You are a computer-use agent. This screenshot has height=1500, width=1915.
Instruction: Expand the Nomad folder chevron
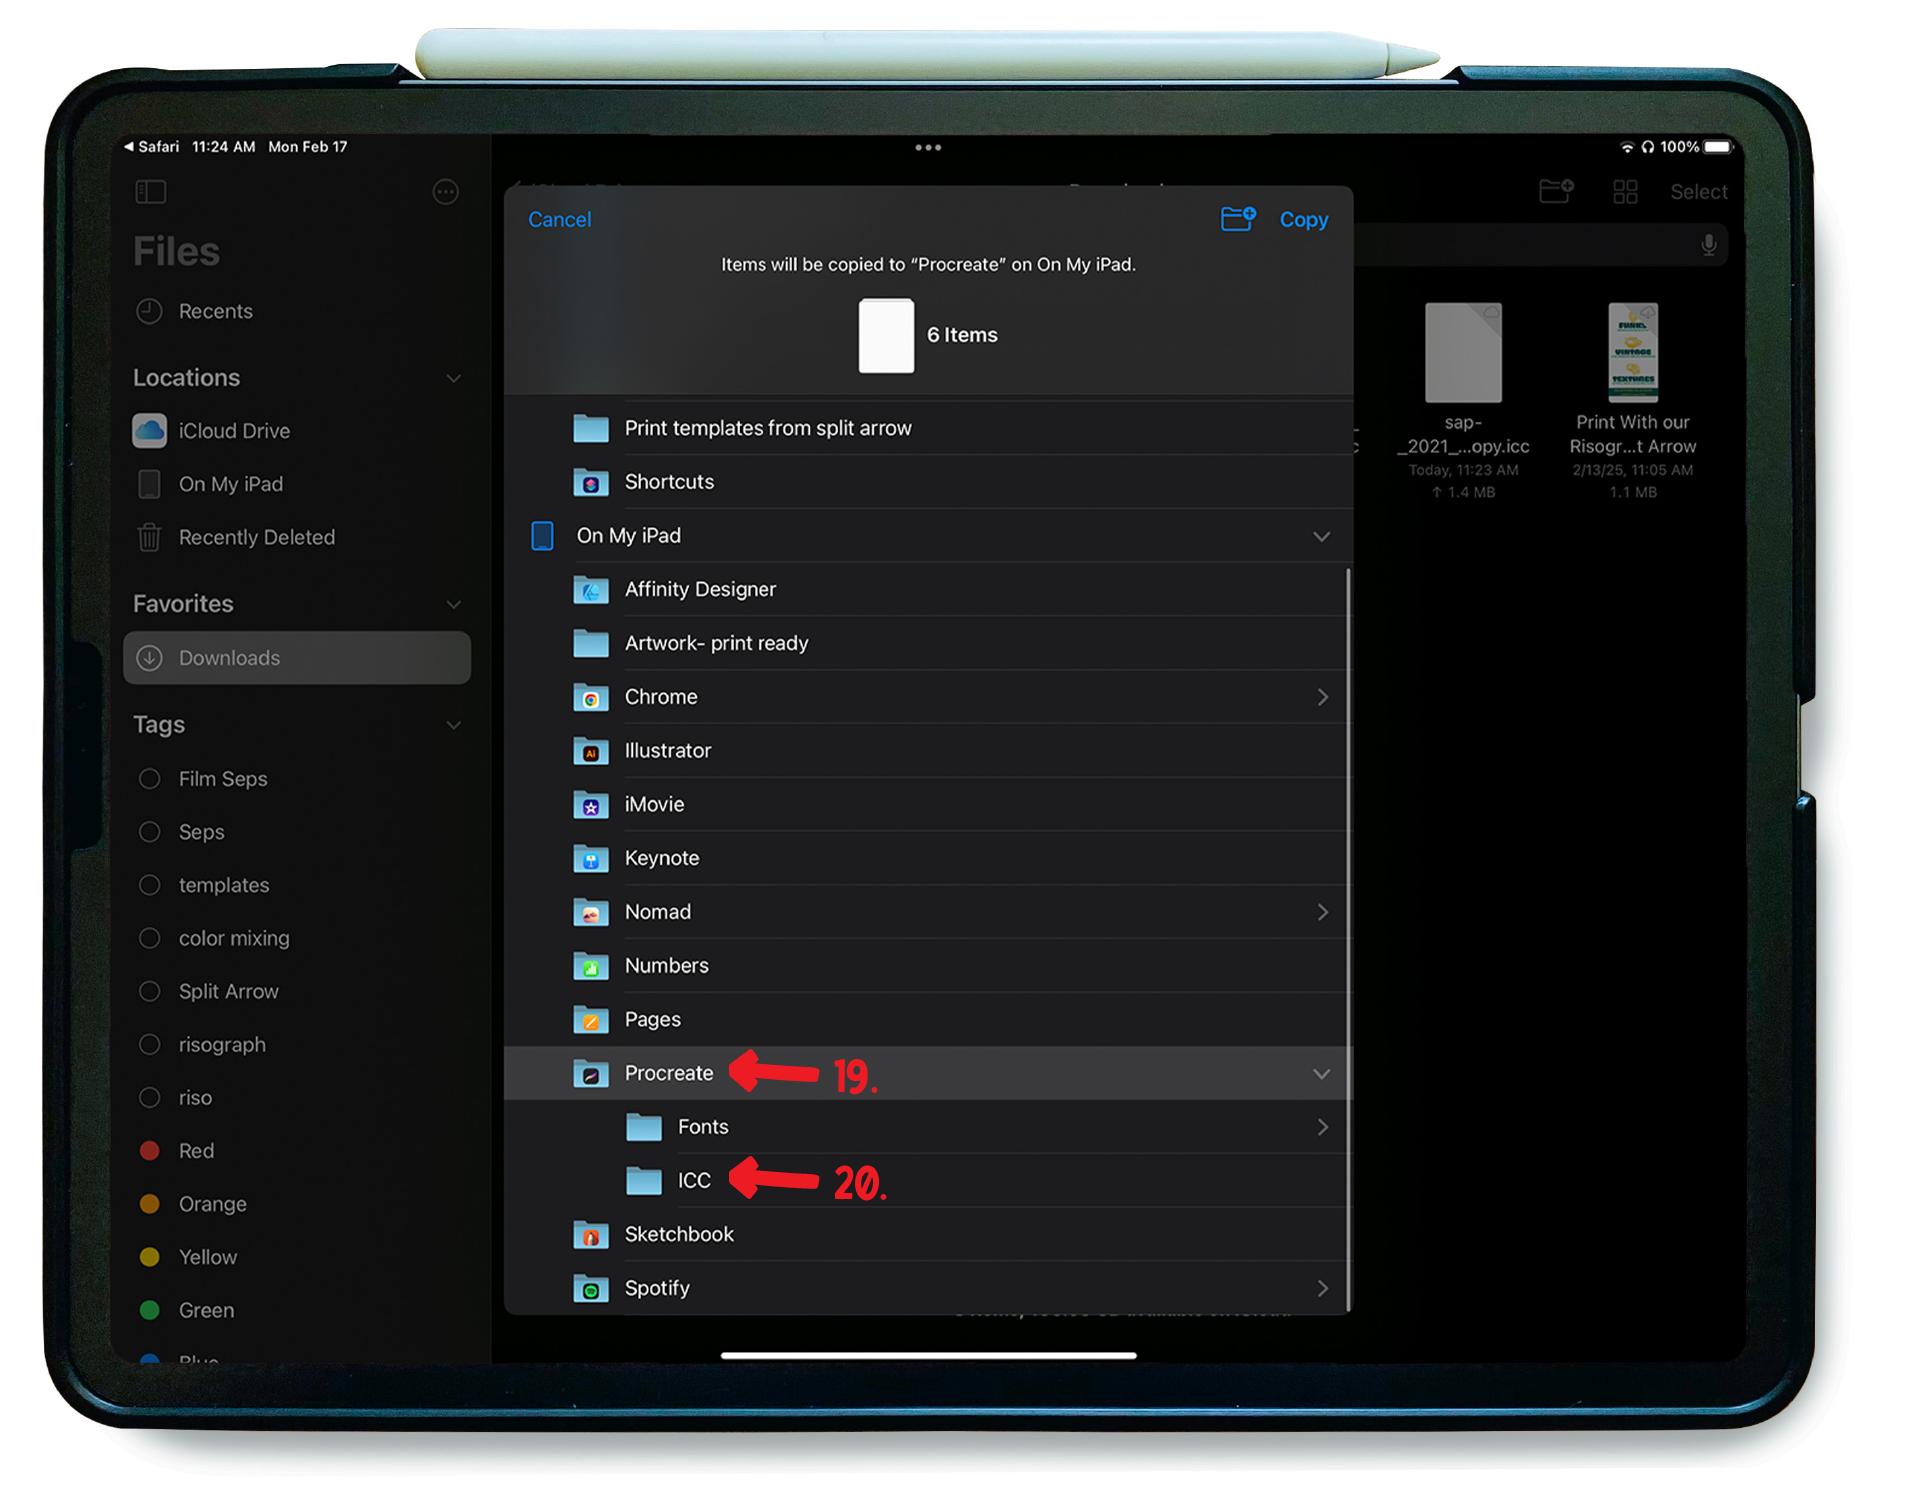pyautogui.click(x=1322, y=912)
